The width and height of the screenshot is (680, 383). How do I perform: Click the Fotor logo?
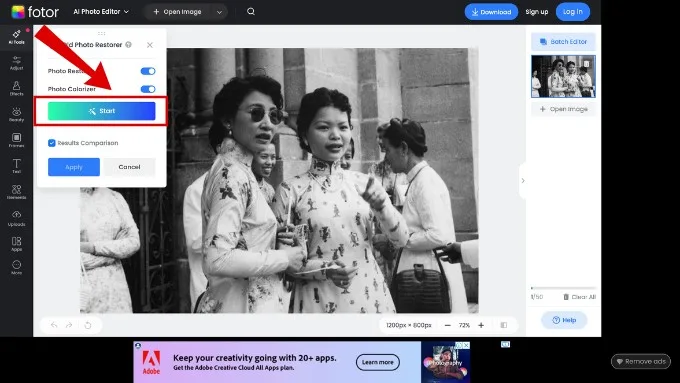pos(35,12)
